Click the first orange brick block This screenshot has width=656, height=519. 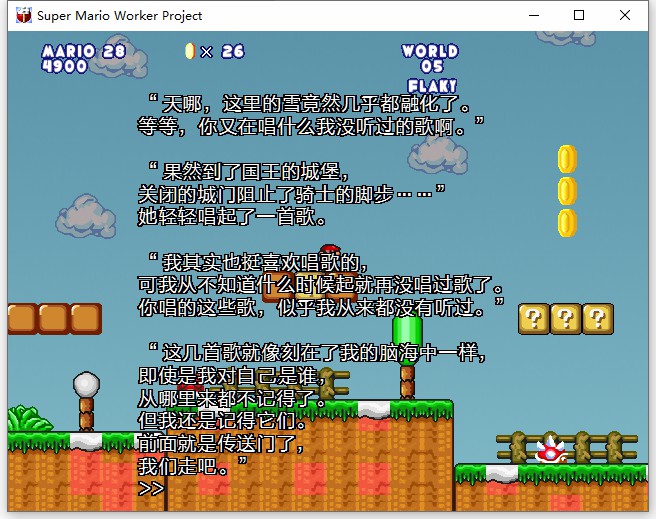[x=21, y=319]
